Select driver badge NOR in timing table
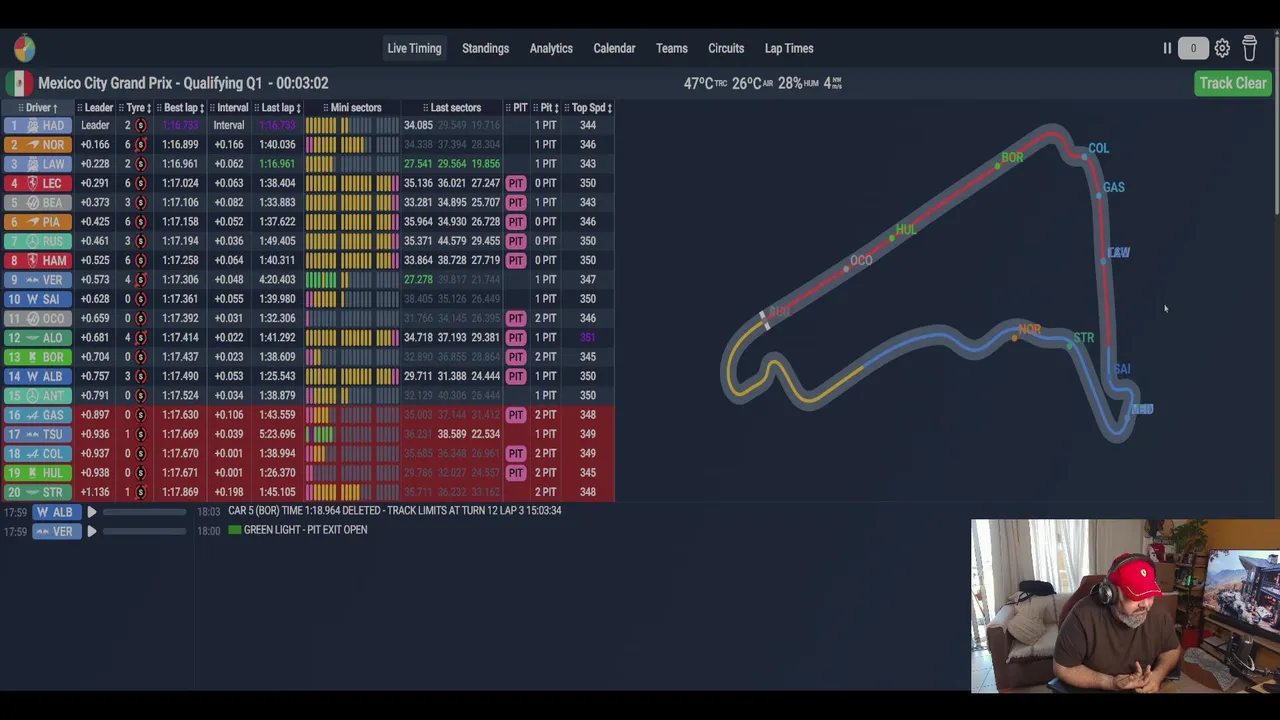Viewport: 1280px width, 720px height. 36,145
